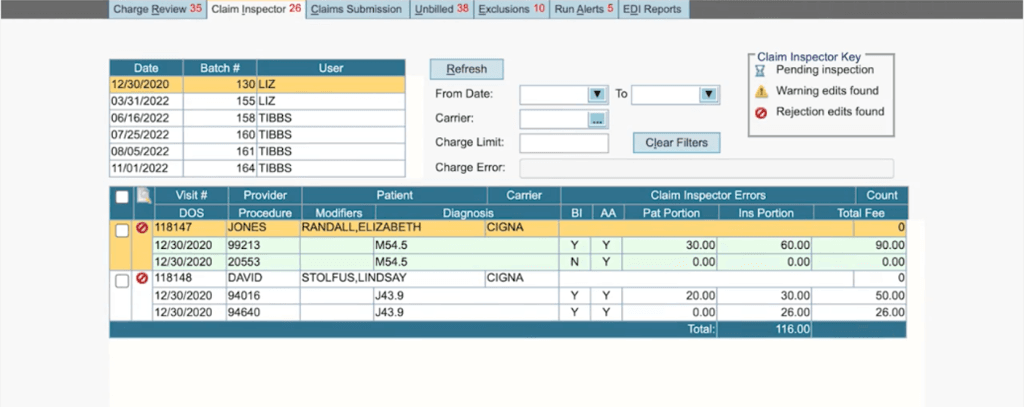The height and width of the screenshot is (407, 1024).
Task: Open the From Date dropdown arrow
Action: tap(596, 95)
